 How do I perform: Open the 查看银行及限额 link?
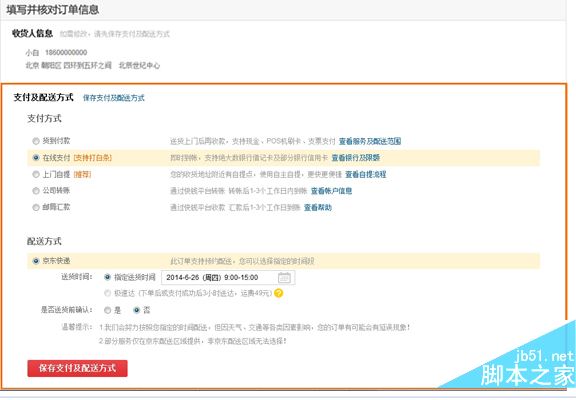(356, 158)
